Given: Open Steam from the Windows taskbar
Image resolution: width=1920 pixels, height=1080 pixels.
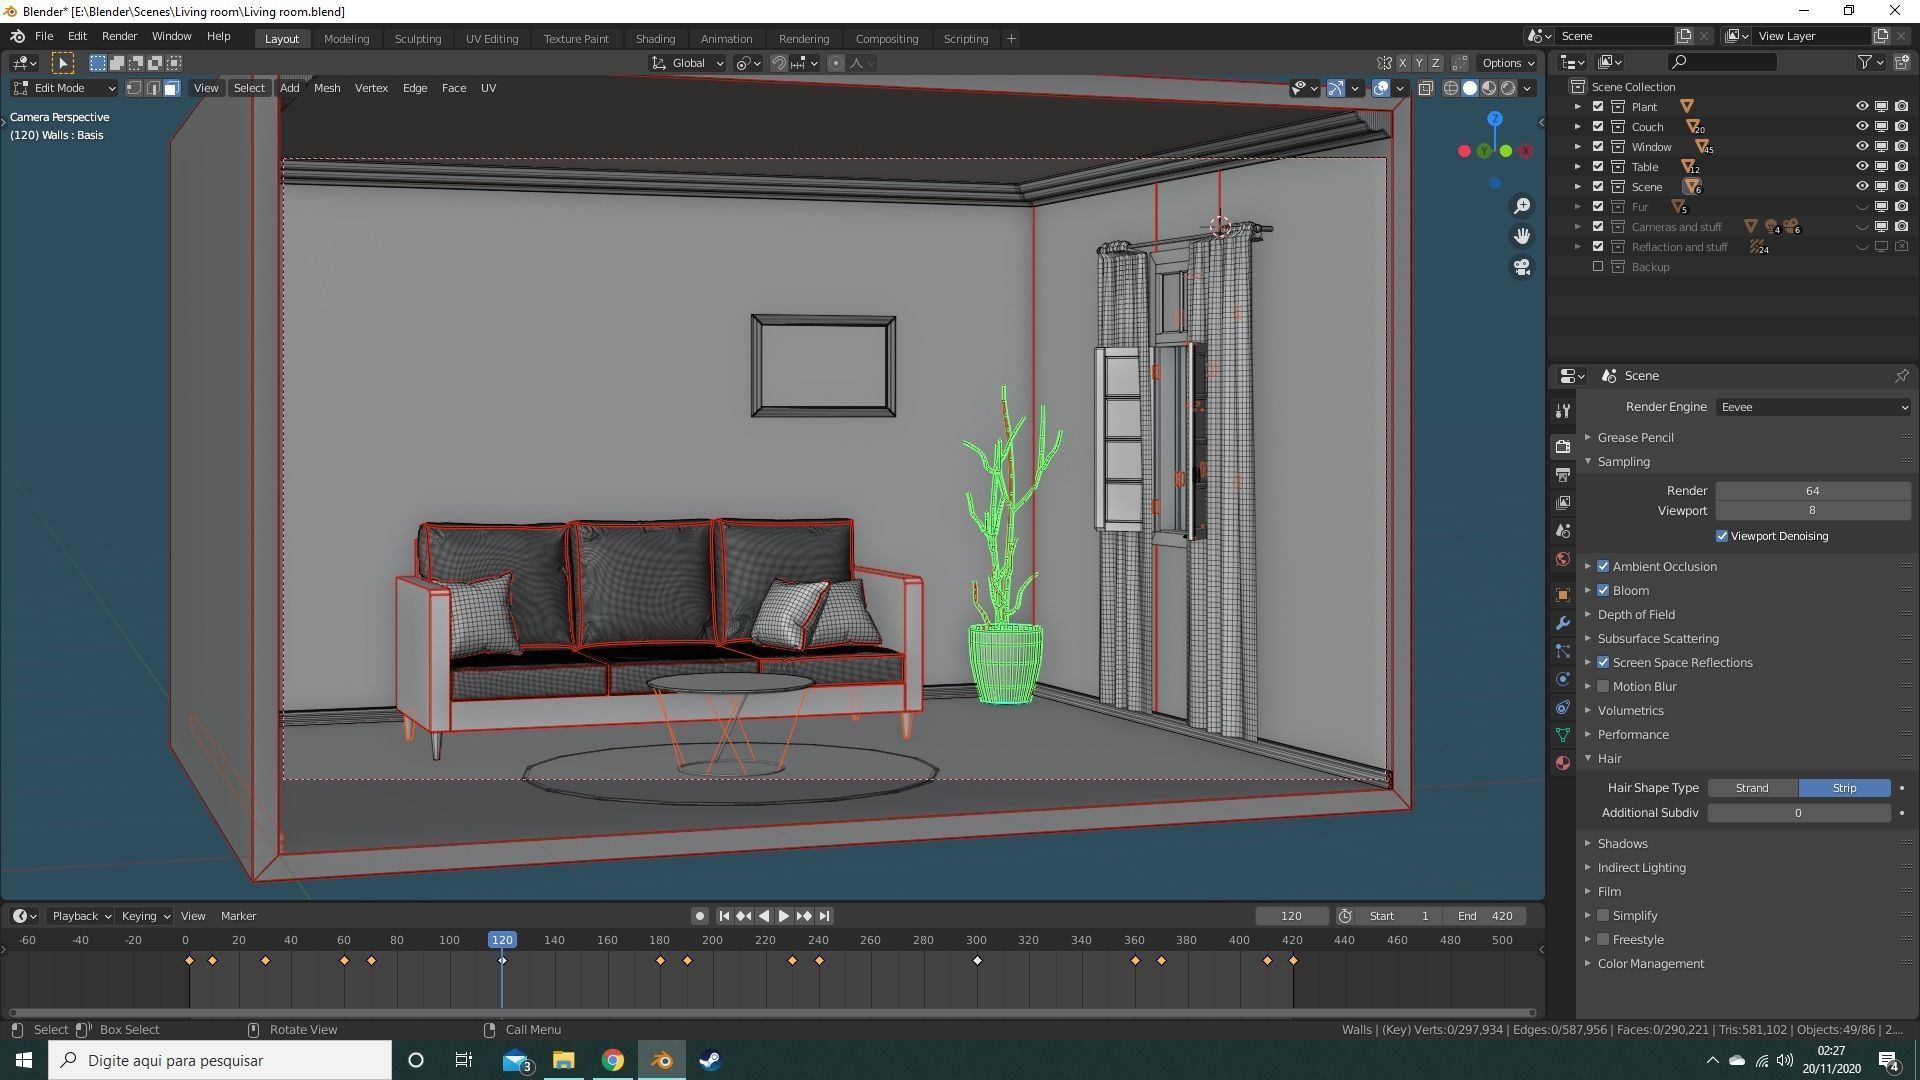Looking at the screenshot, I should coord(710,1060).
